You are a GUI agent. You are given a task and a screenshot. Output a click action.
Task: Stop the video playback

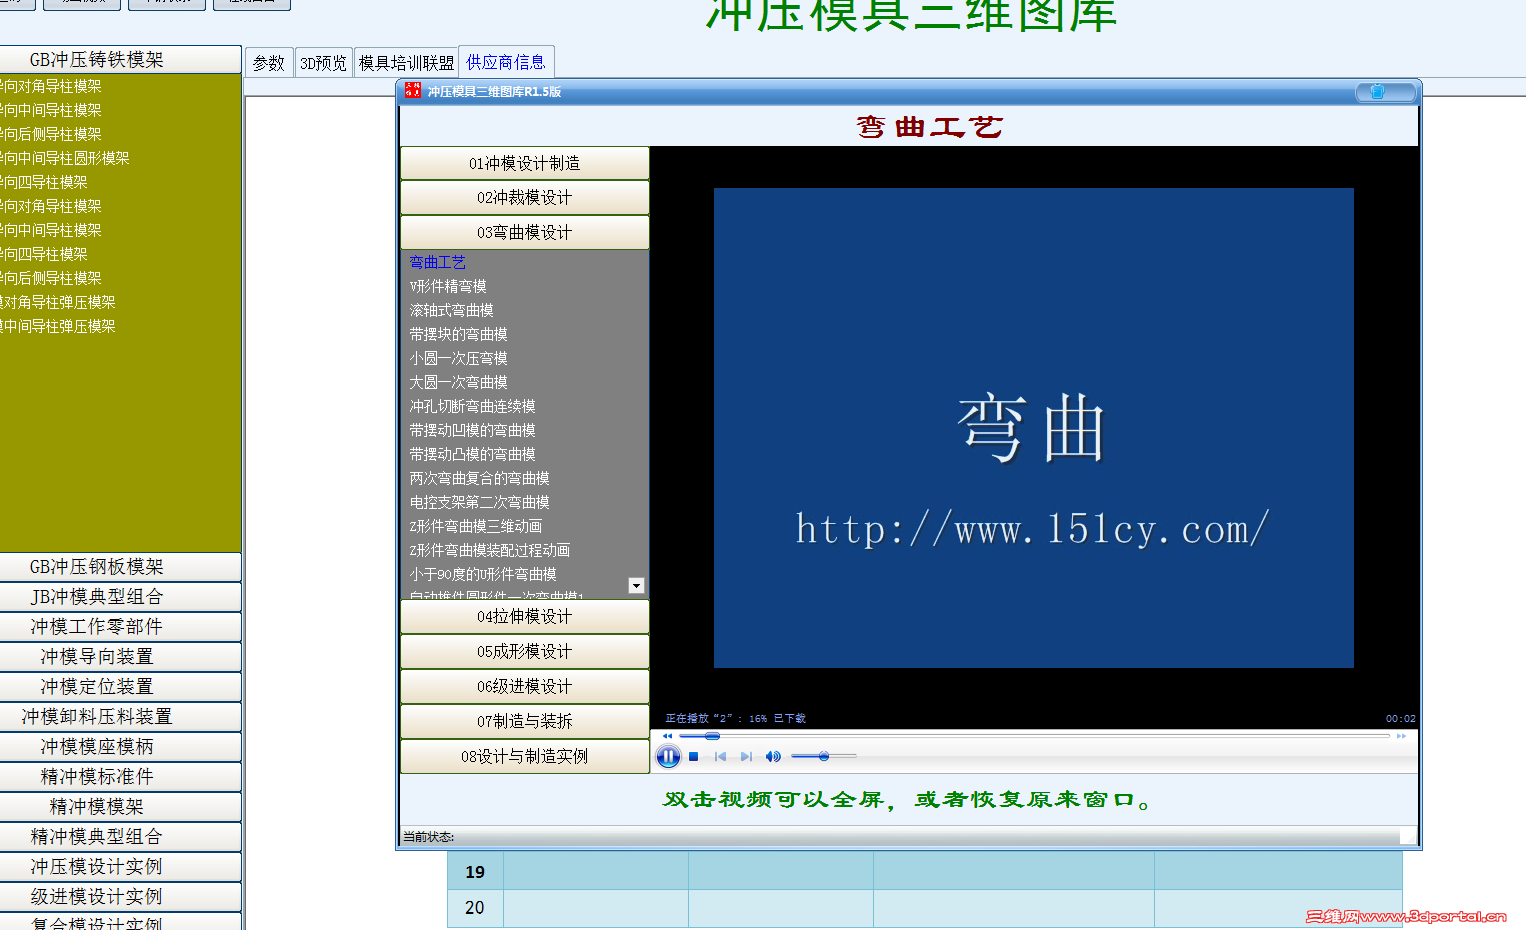pyautogui.click(x=694, y=757)
